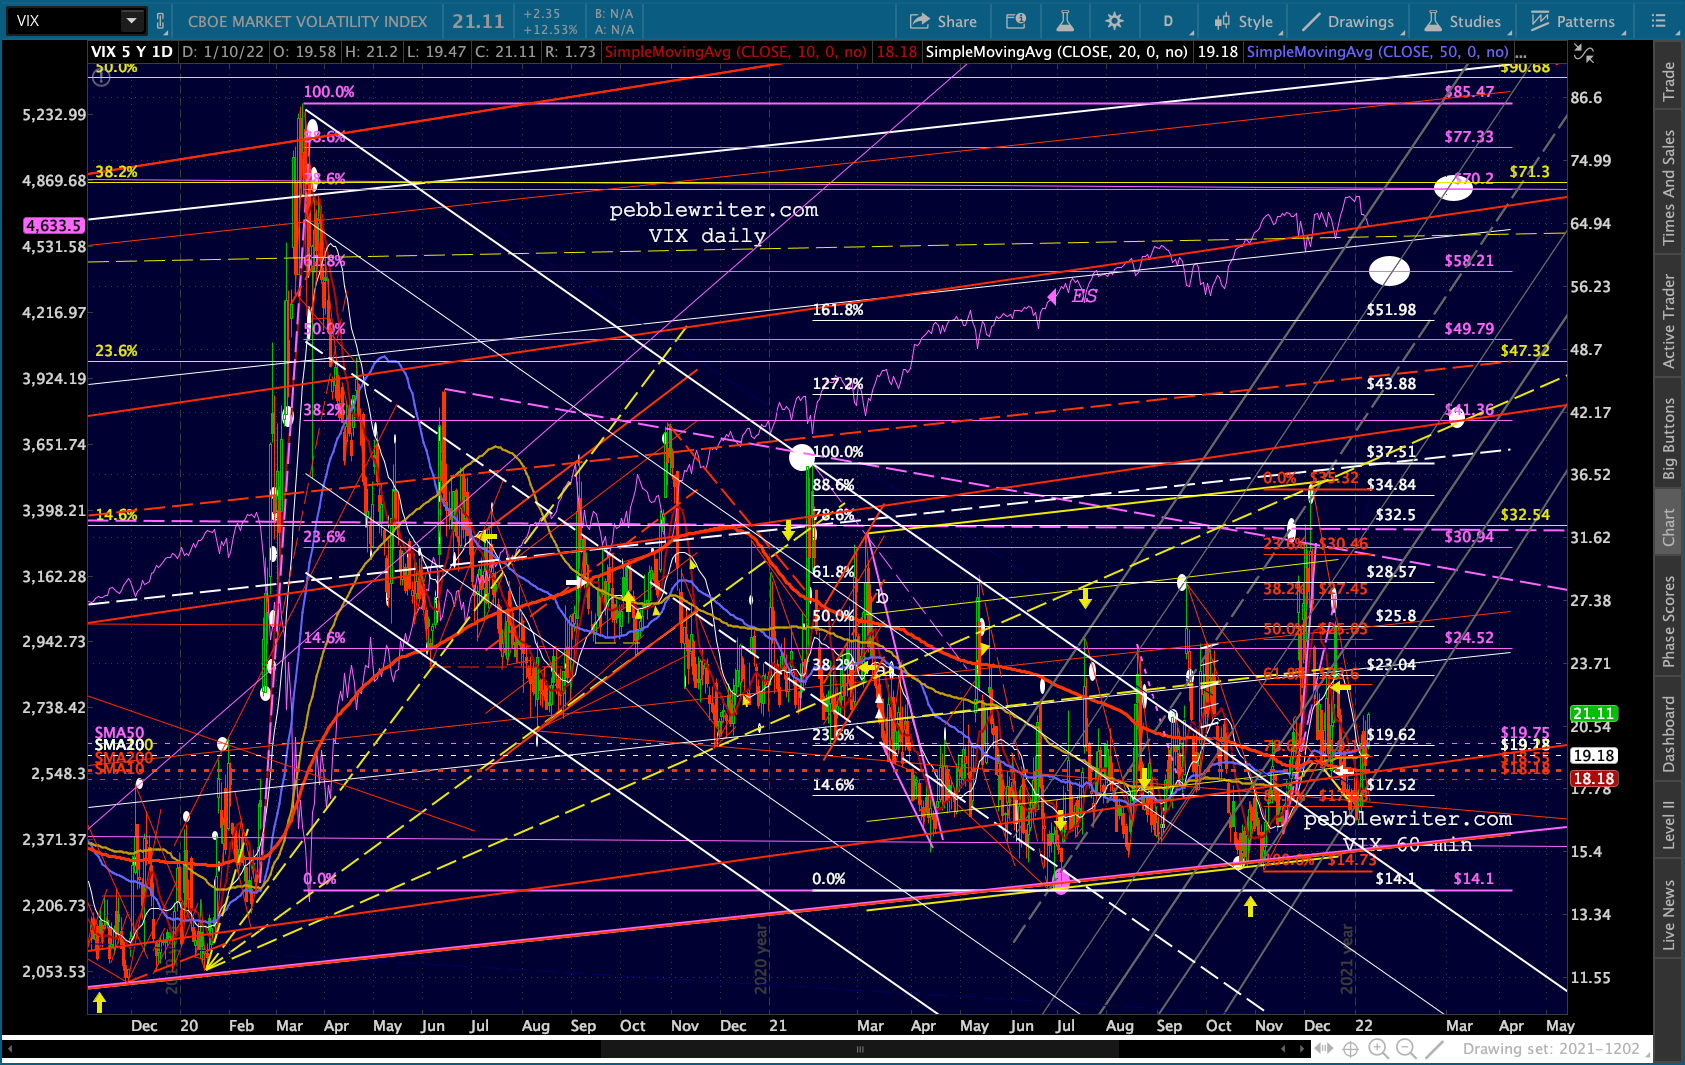Click the zoom out magnifier icon
Screen dimensions: 1685x1065
[1406, 1048]
